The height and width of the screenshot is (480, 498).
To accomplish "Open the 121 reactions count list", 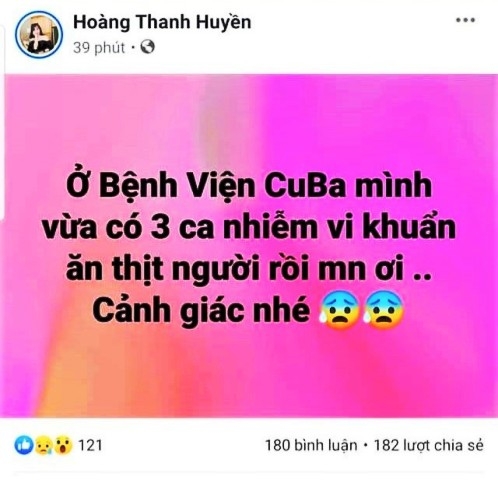I will pyautogui.click(x=90, y=446).
